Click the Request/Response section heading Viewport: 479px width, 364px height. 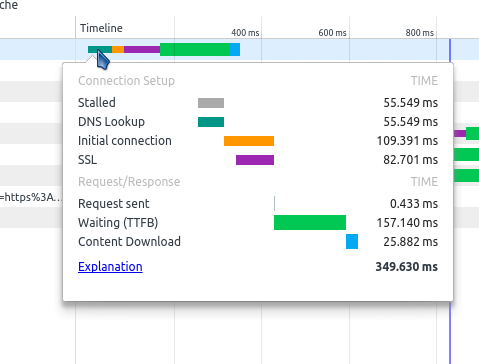(129, 182)
